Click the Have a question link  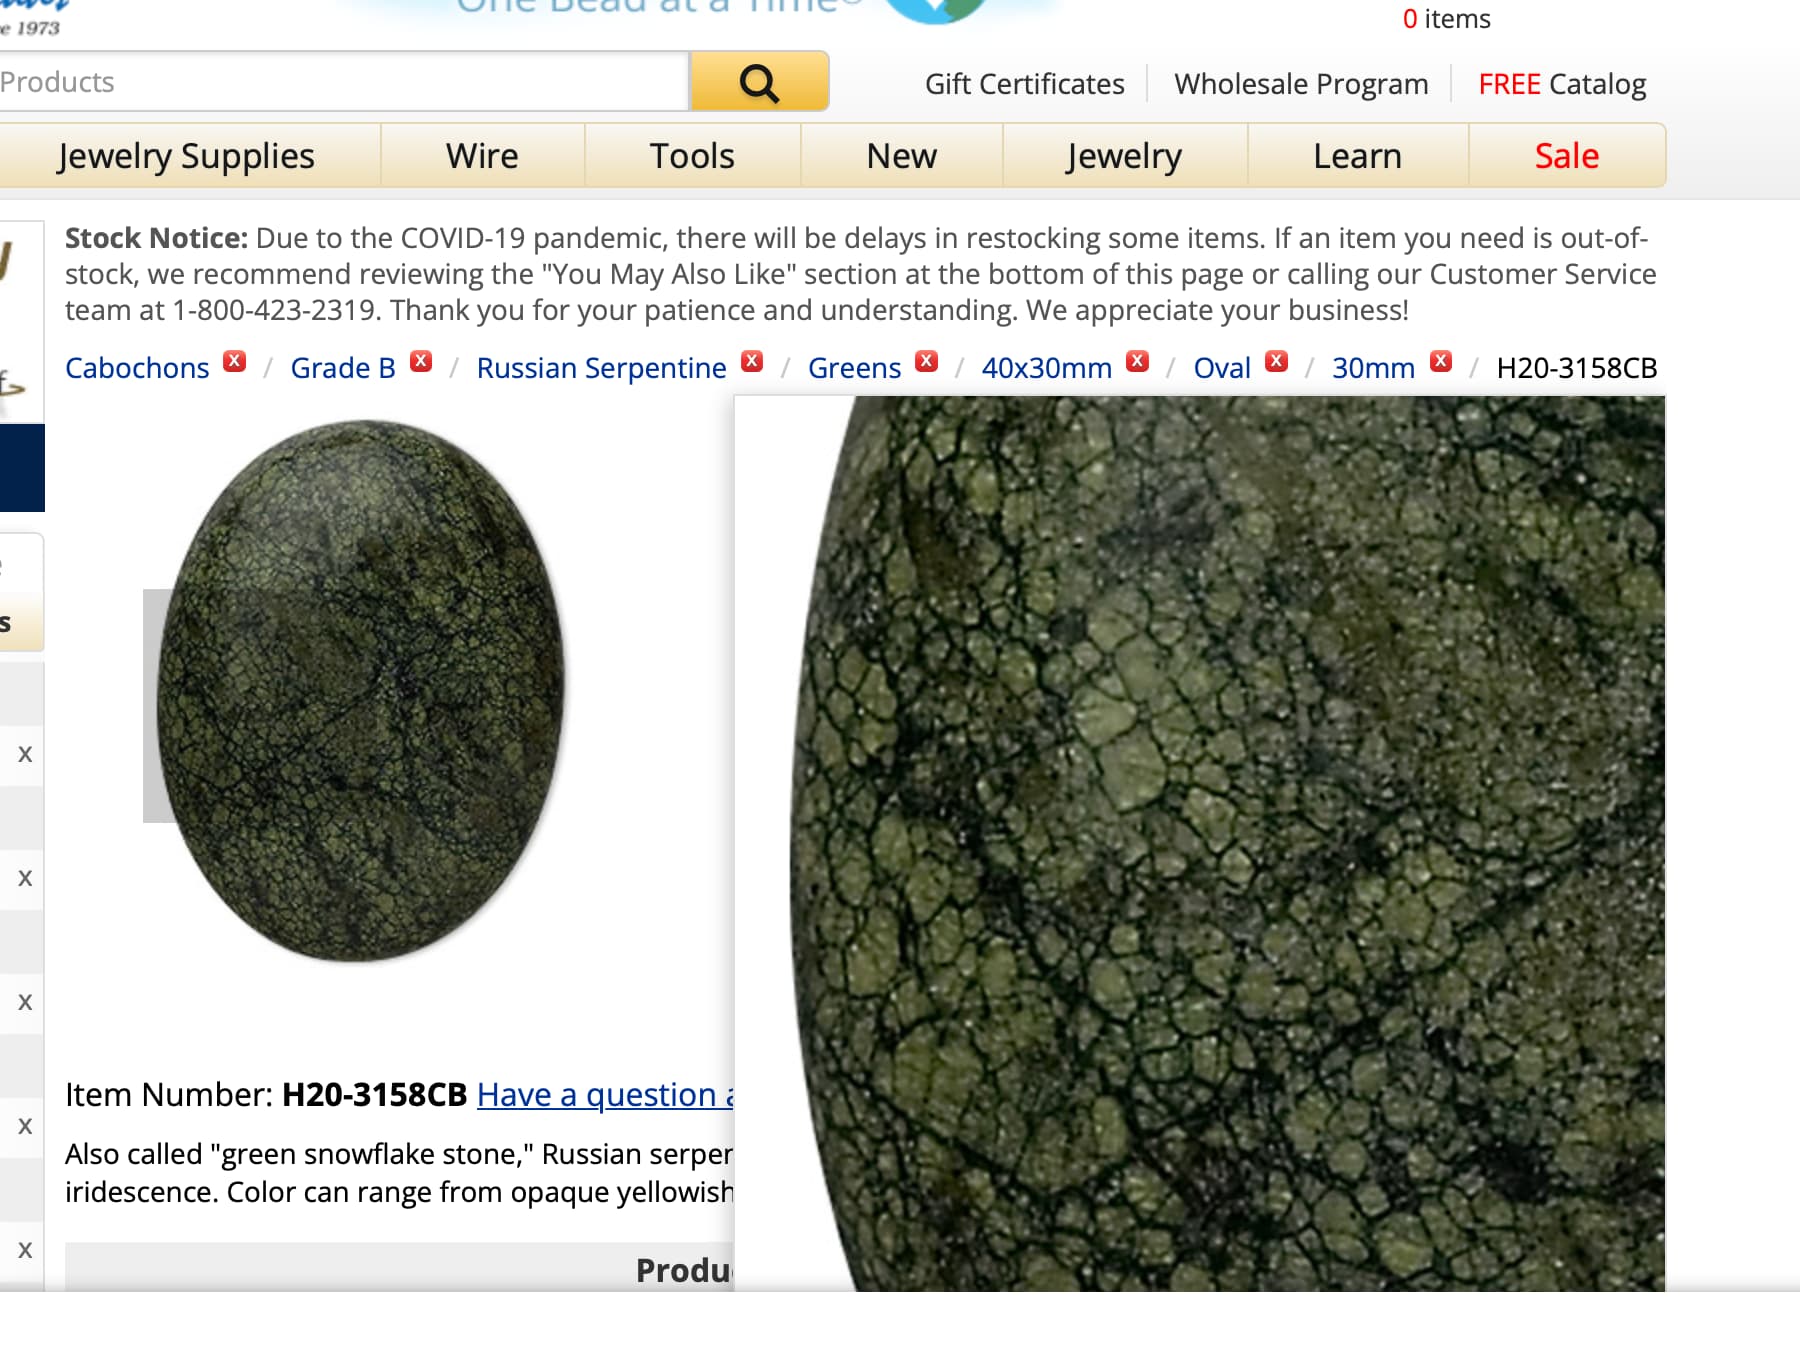tap(605, 1095)
